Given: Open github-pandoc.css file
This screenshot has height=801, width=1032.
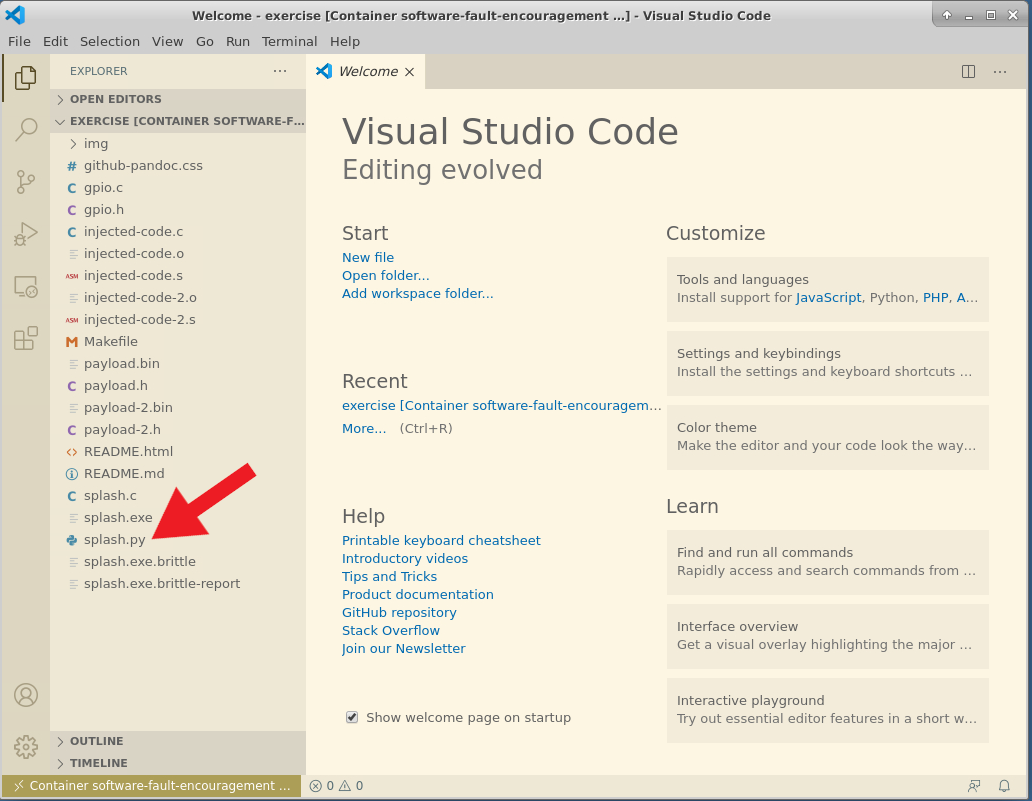Looking at the screenshot, I should click(178, 165).
